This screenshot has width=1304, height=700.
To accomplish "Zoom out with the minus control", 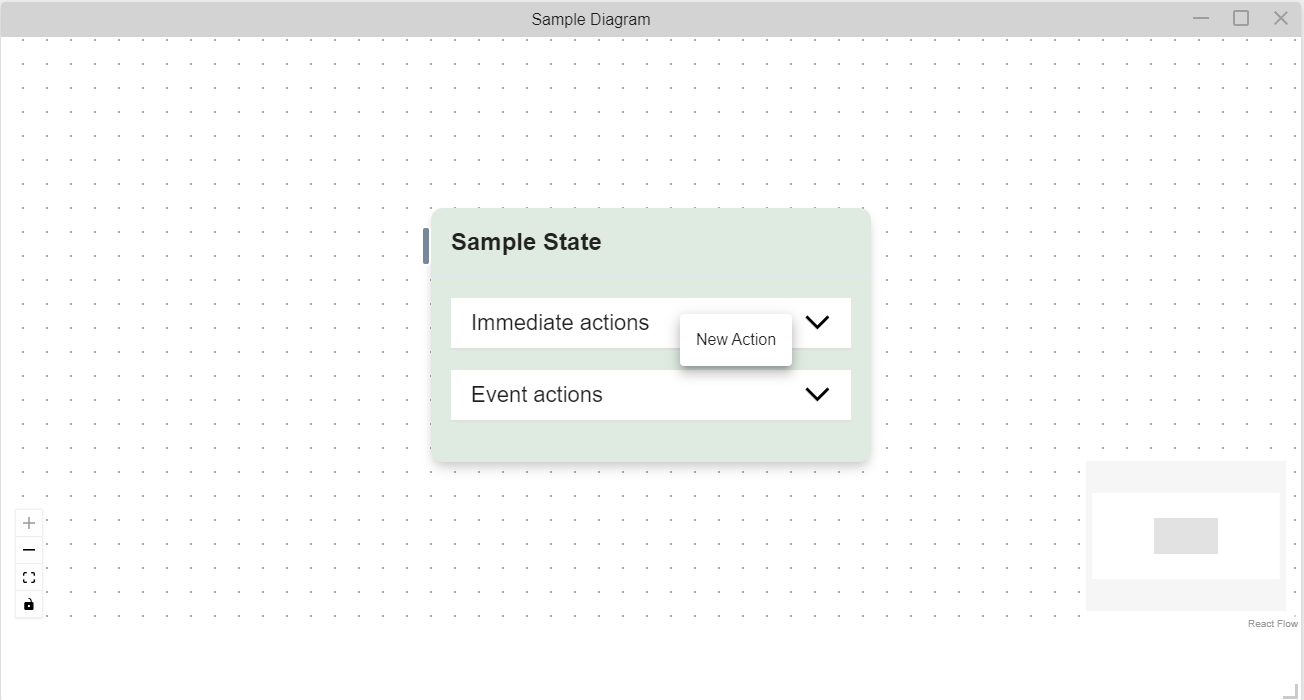I will coord(29,550).
